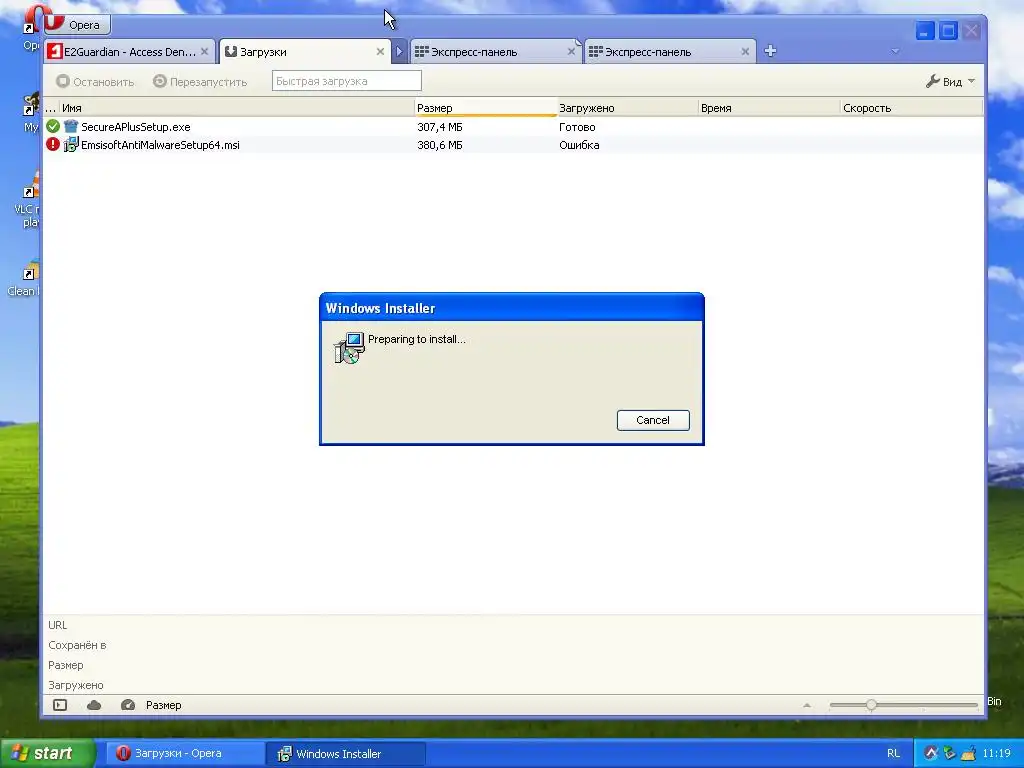
Task: Open the Opera menu button
Action: pos(77,25)
